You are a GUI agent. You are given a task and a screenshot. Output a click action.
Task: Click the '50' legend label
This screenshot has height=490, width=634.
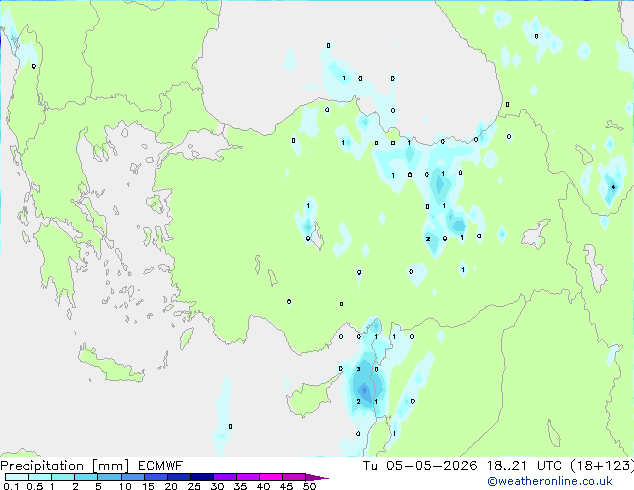(309, 486)
